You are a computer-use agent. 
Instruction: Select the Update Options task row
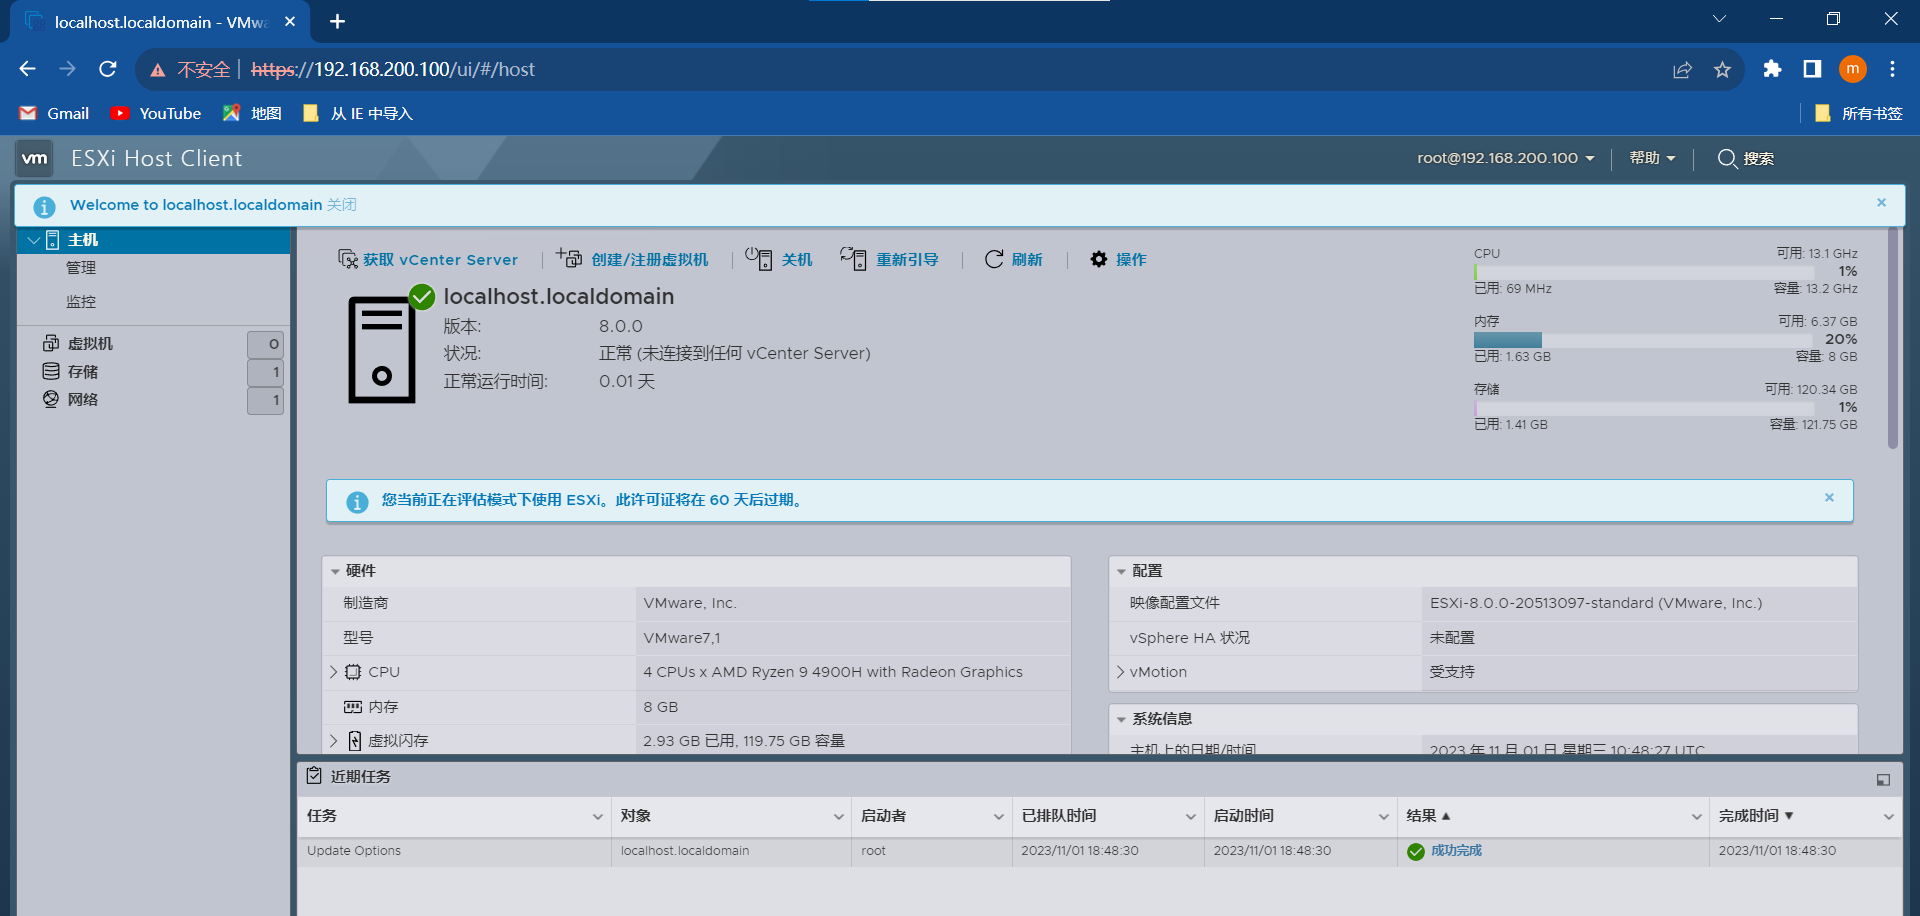click(1099, 851)
